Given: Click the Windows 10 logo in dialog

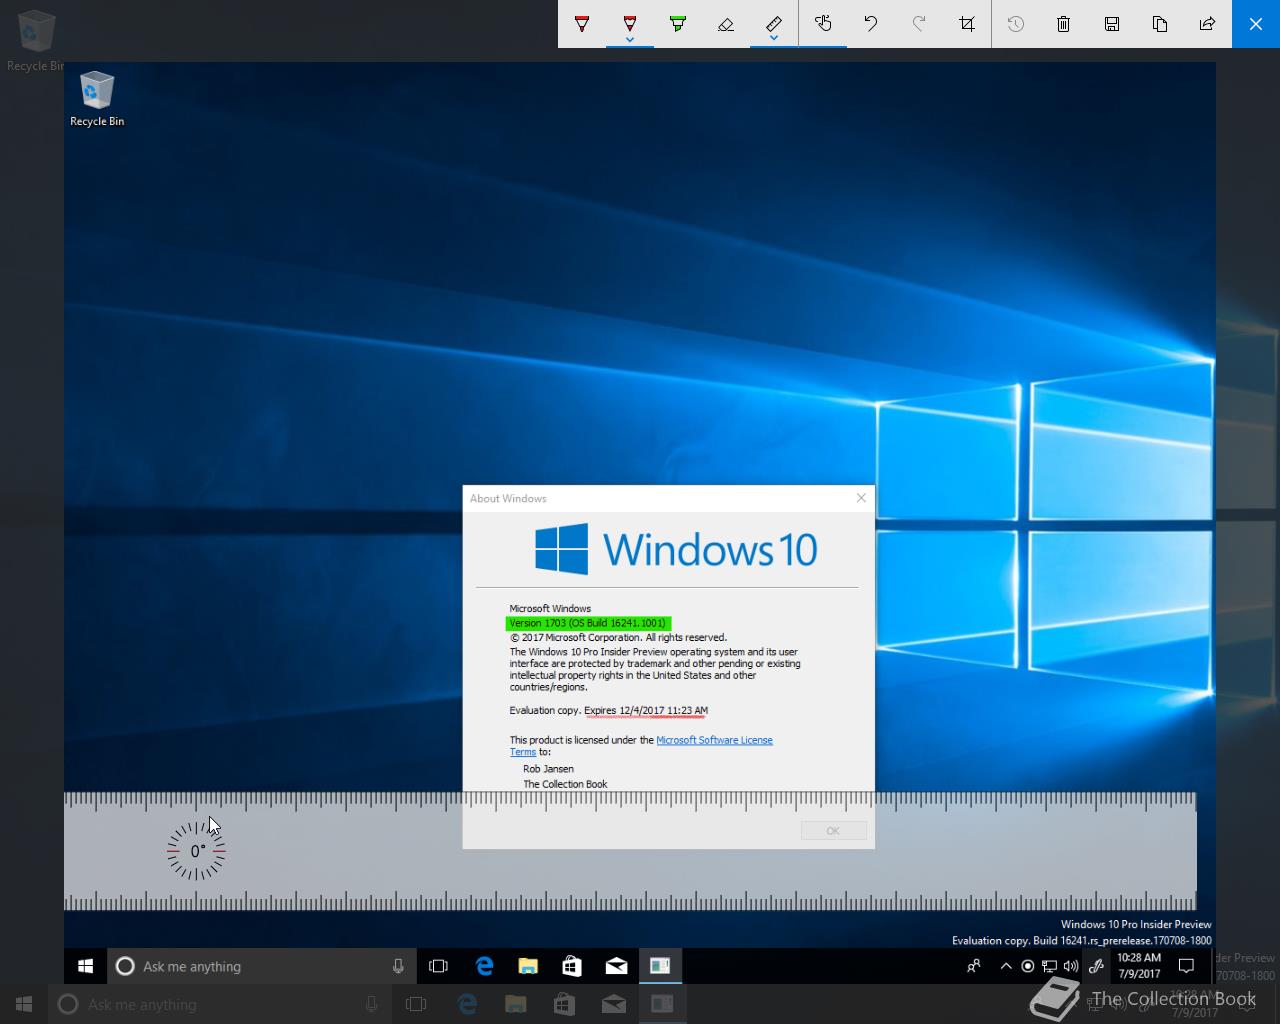Looking at the screenshot, I should (676, 549).
